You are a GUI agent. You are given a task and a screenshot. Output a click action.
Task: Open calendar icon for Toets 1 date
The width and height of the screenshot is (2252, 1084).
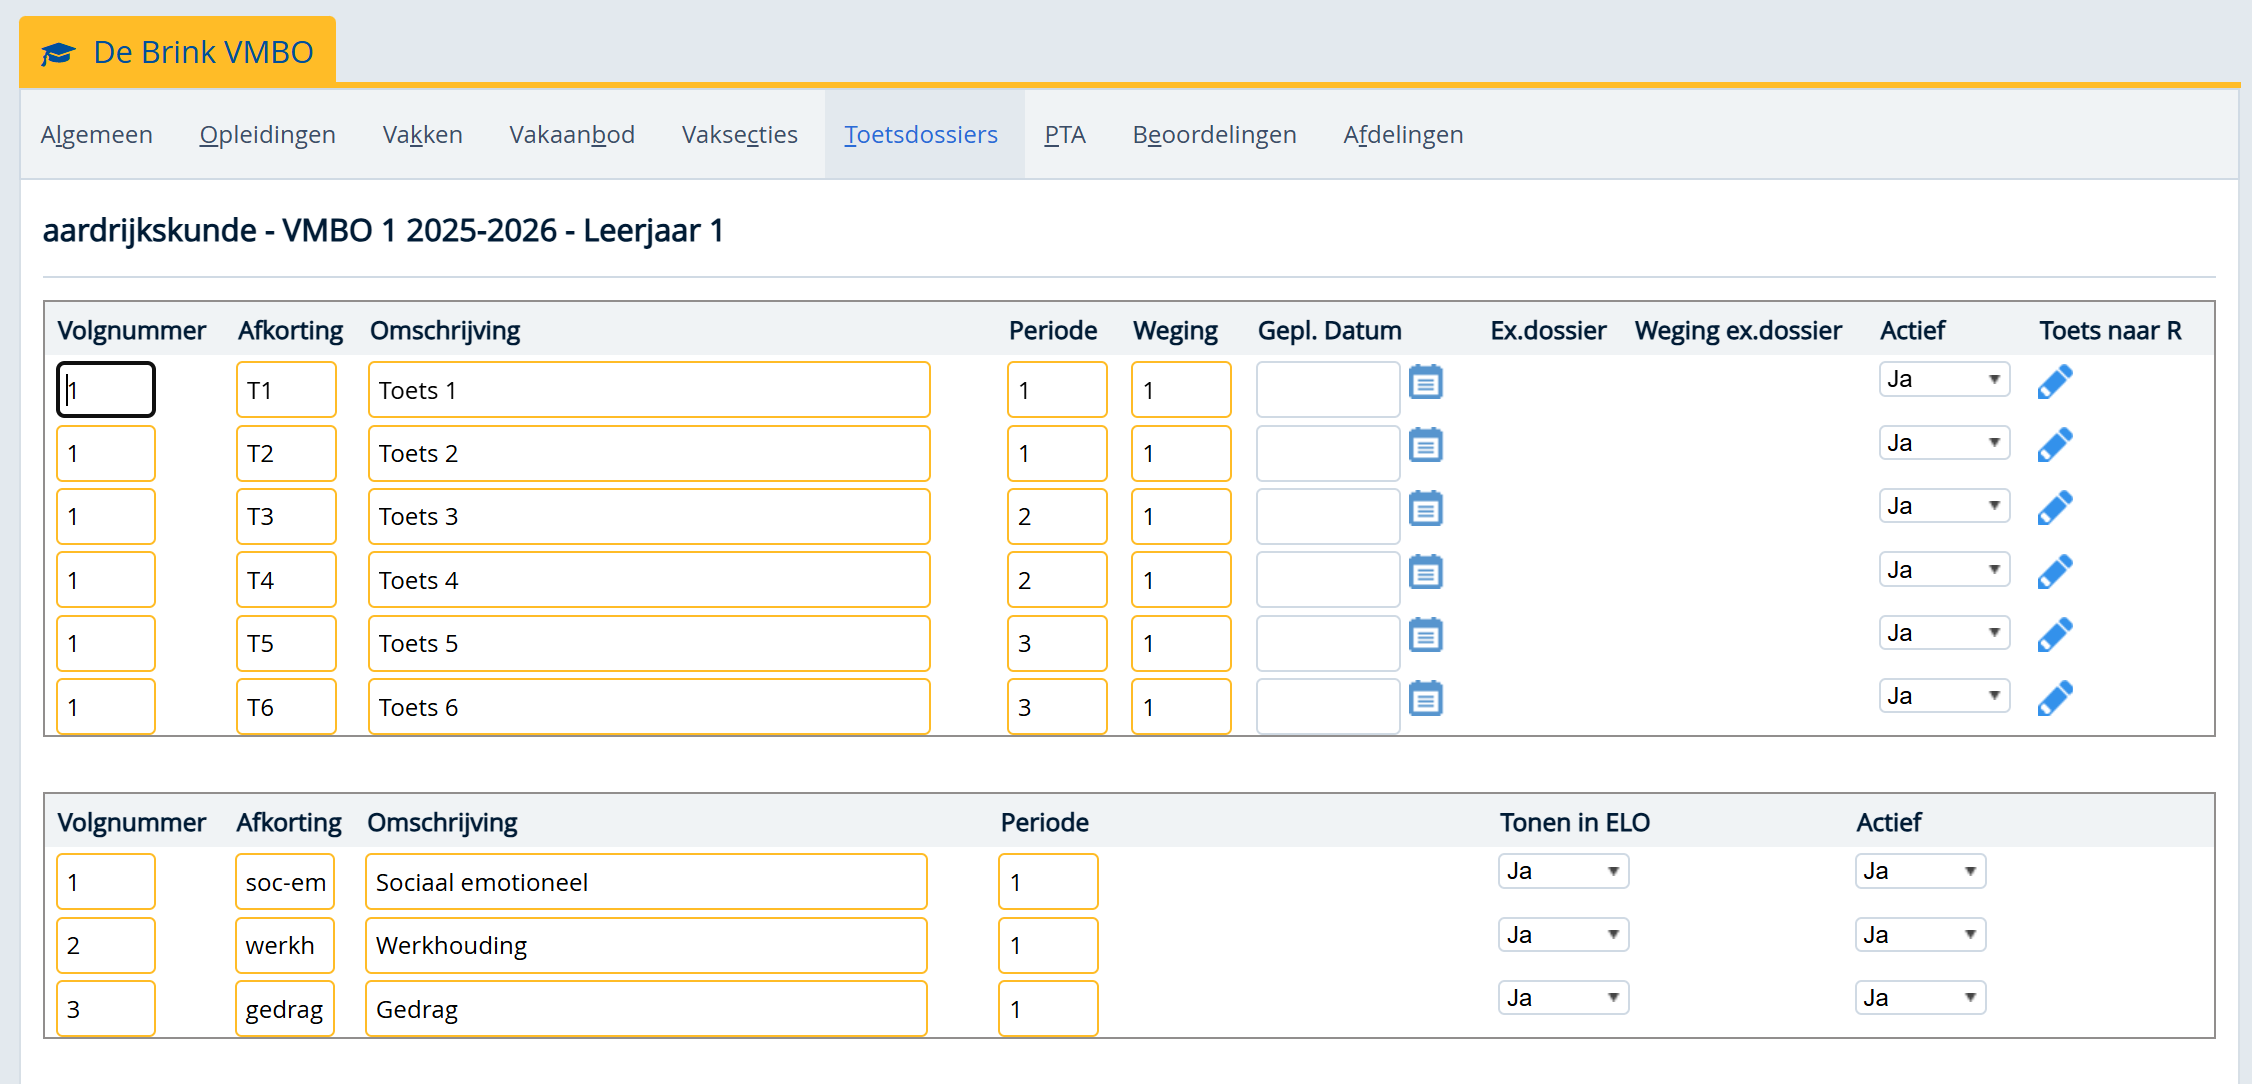1425,382
